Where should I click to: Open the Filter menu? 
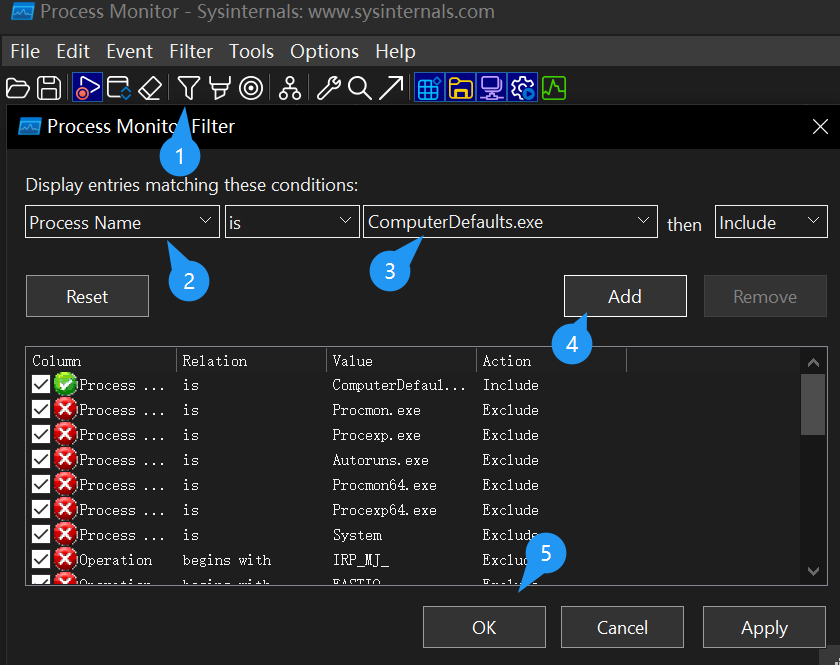pyautogui.click(x=191, y=51)
